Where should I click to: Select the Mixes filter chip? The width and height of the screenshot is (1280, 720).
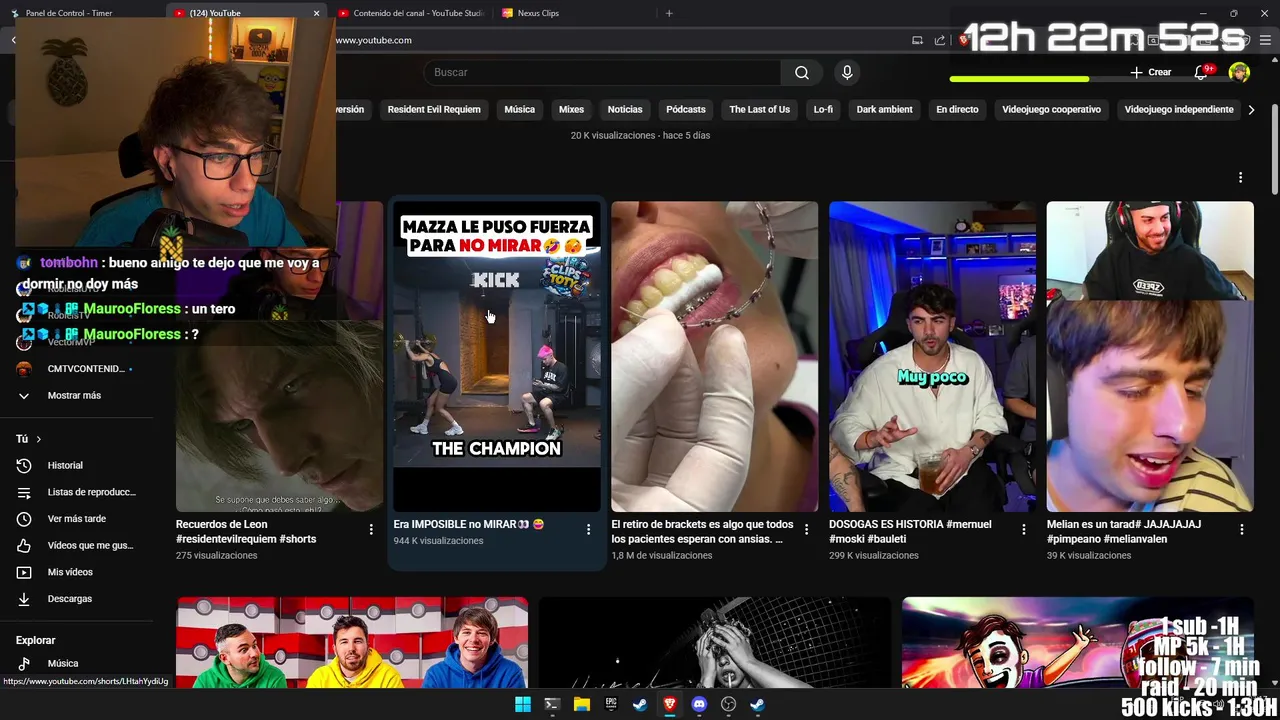571,110
